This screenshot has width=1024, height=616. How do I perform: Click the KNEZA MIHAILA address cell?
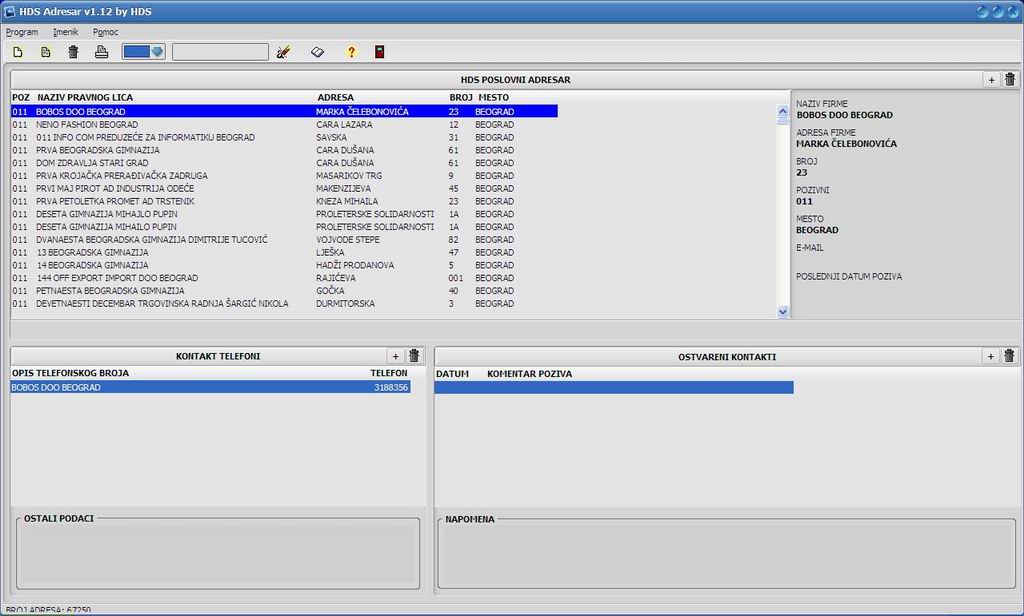click(x=347, y=201)
